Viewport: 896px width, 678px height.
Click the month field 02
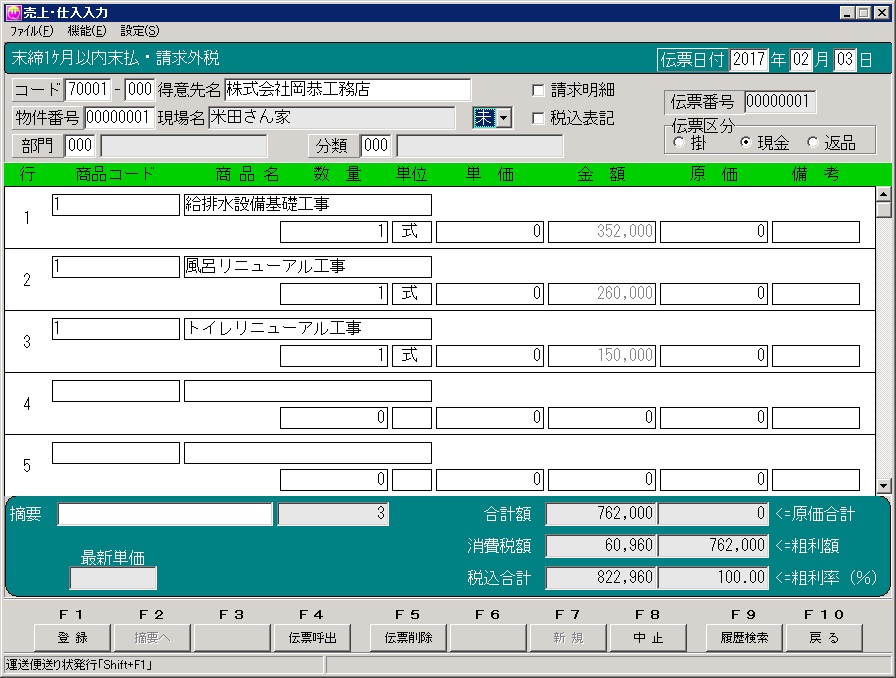click(801, 59)
